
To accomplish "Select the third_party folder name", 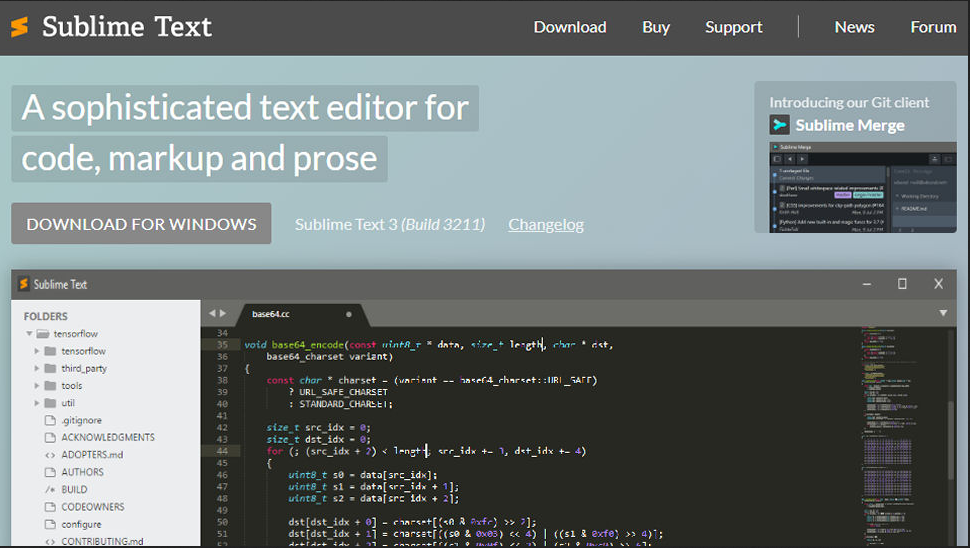I will tap(84, 368).
